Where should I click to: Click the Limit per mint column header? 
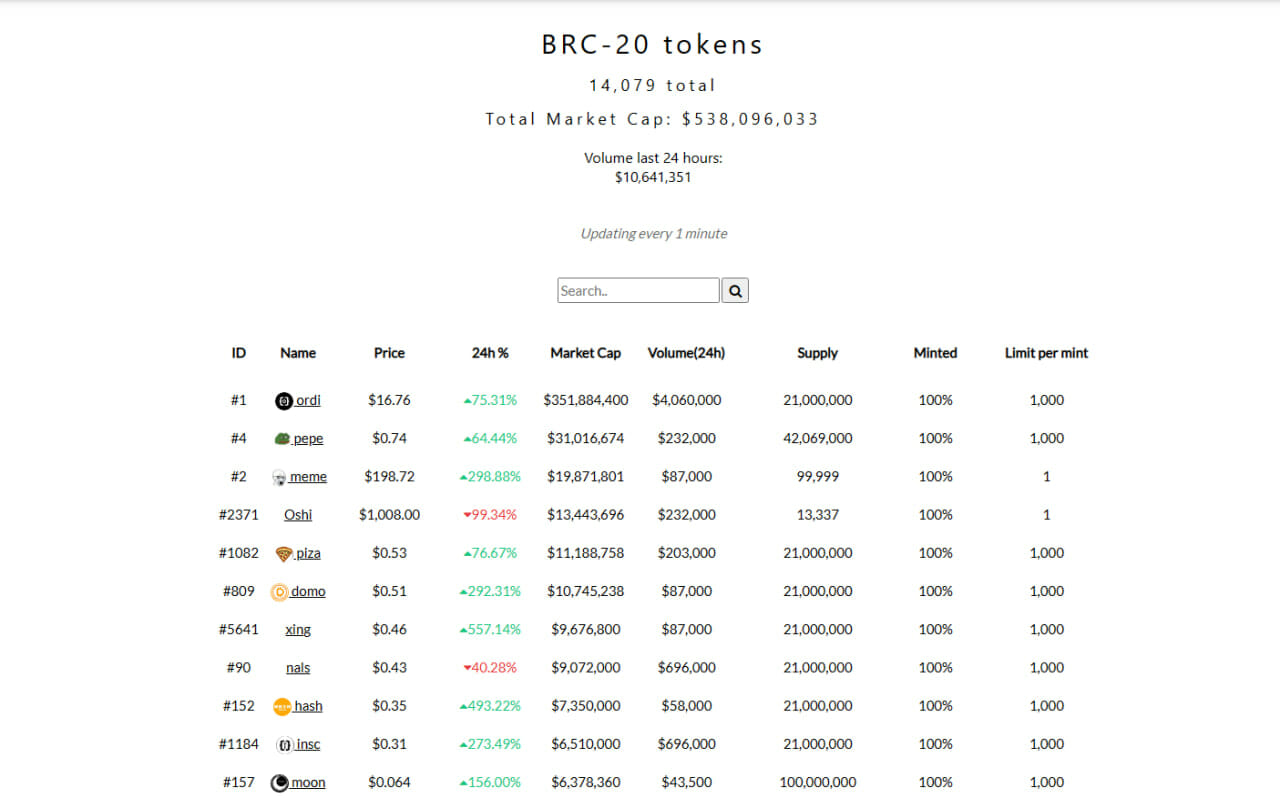pos(1046,353)
